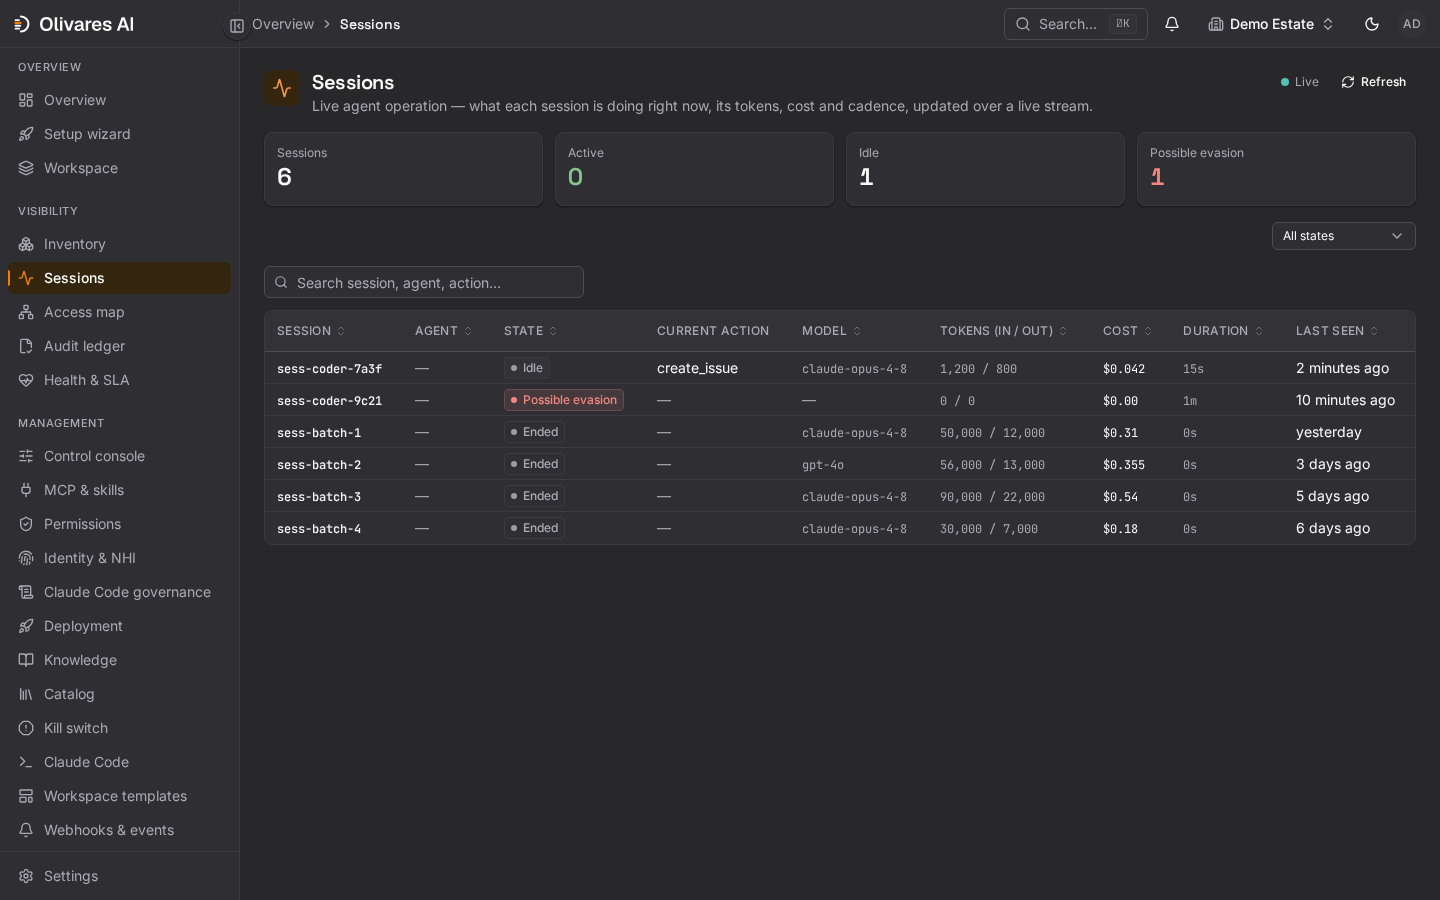Click the gpt-4o model cell
This screenshot has width=1440, height=900.
[x=823, y=465]
